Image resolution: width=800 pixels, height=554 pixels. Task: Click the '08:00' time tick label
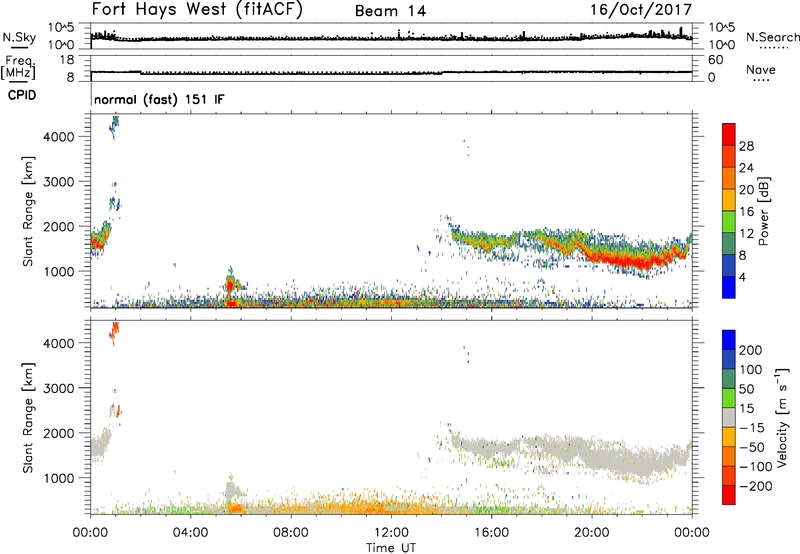point(290,533)
